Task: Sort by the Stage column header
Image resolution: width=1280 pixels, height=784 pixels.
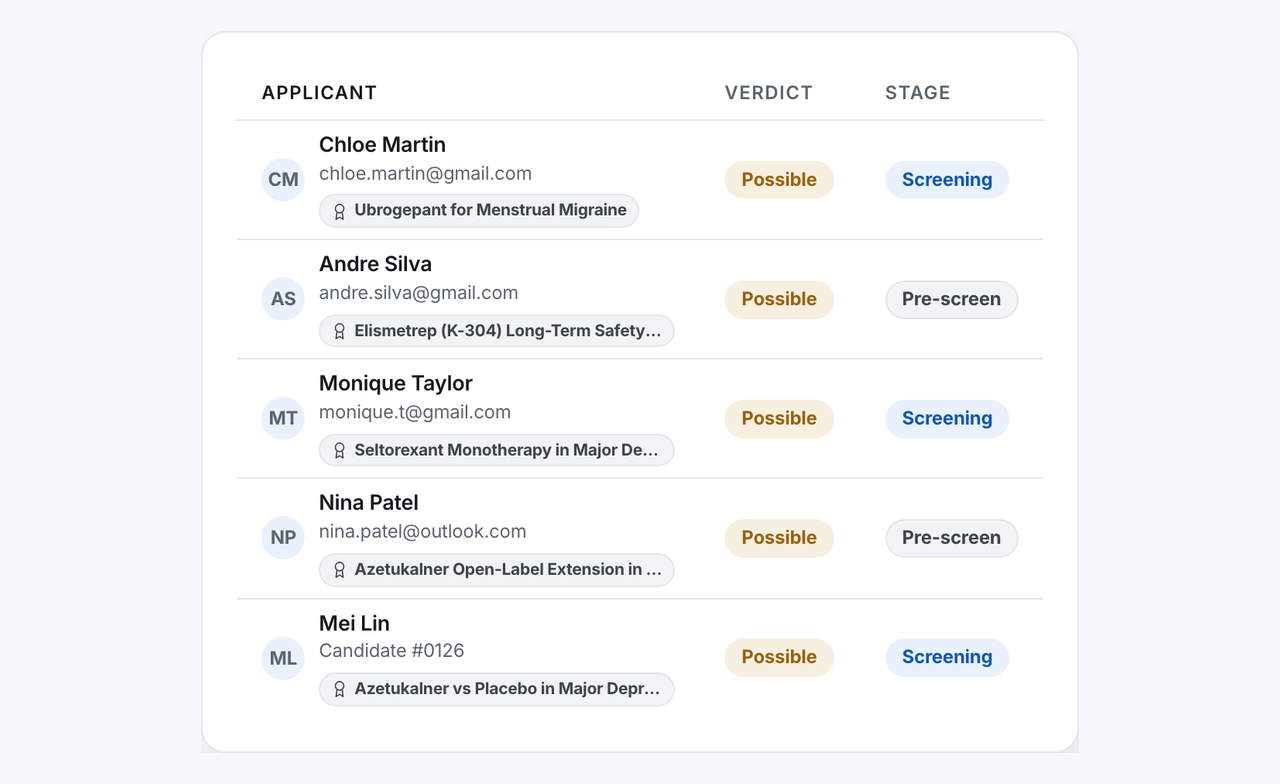Action: pos(918,93)
